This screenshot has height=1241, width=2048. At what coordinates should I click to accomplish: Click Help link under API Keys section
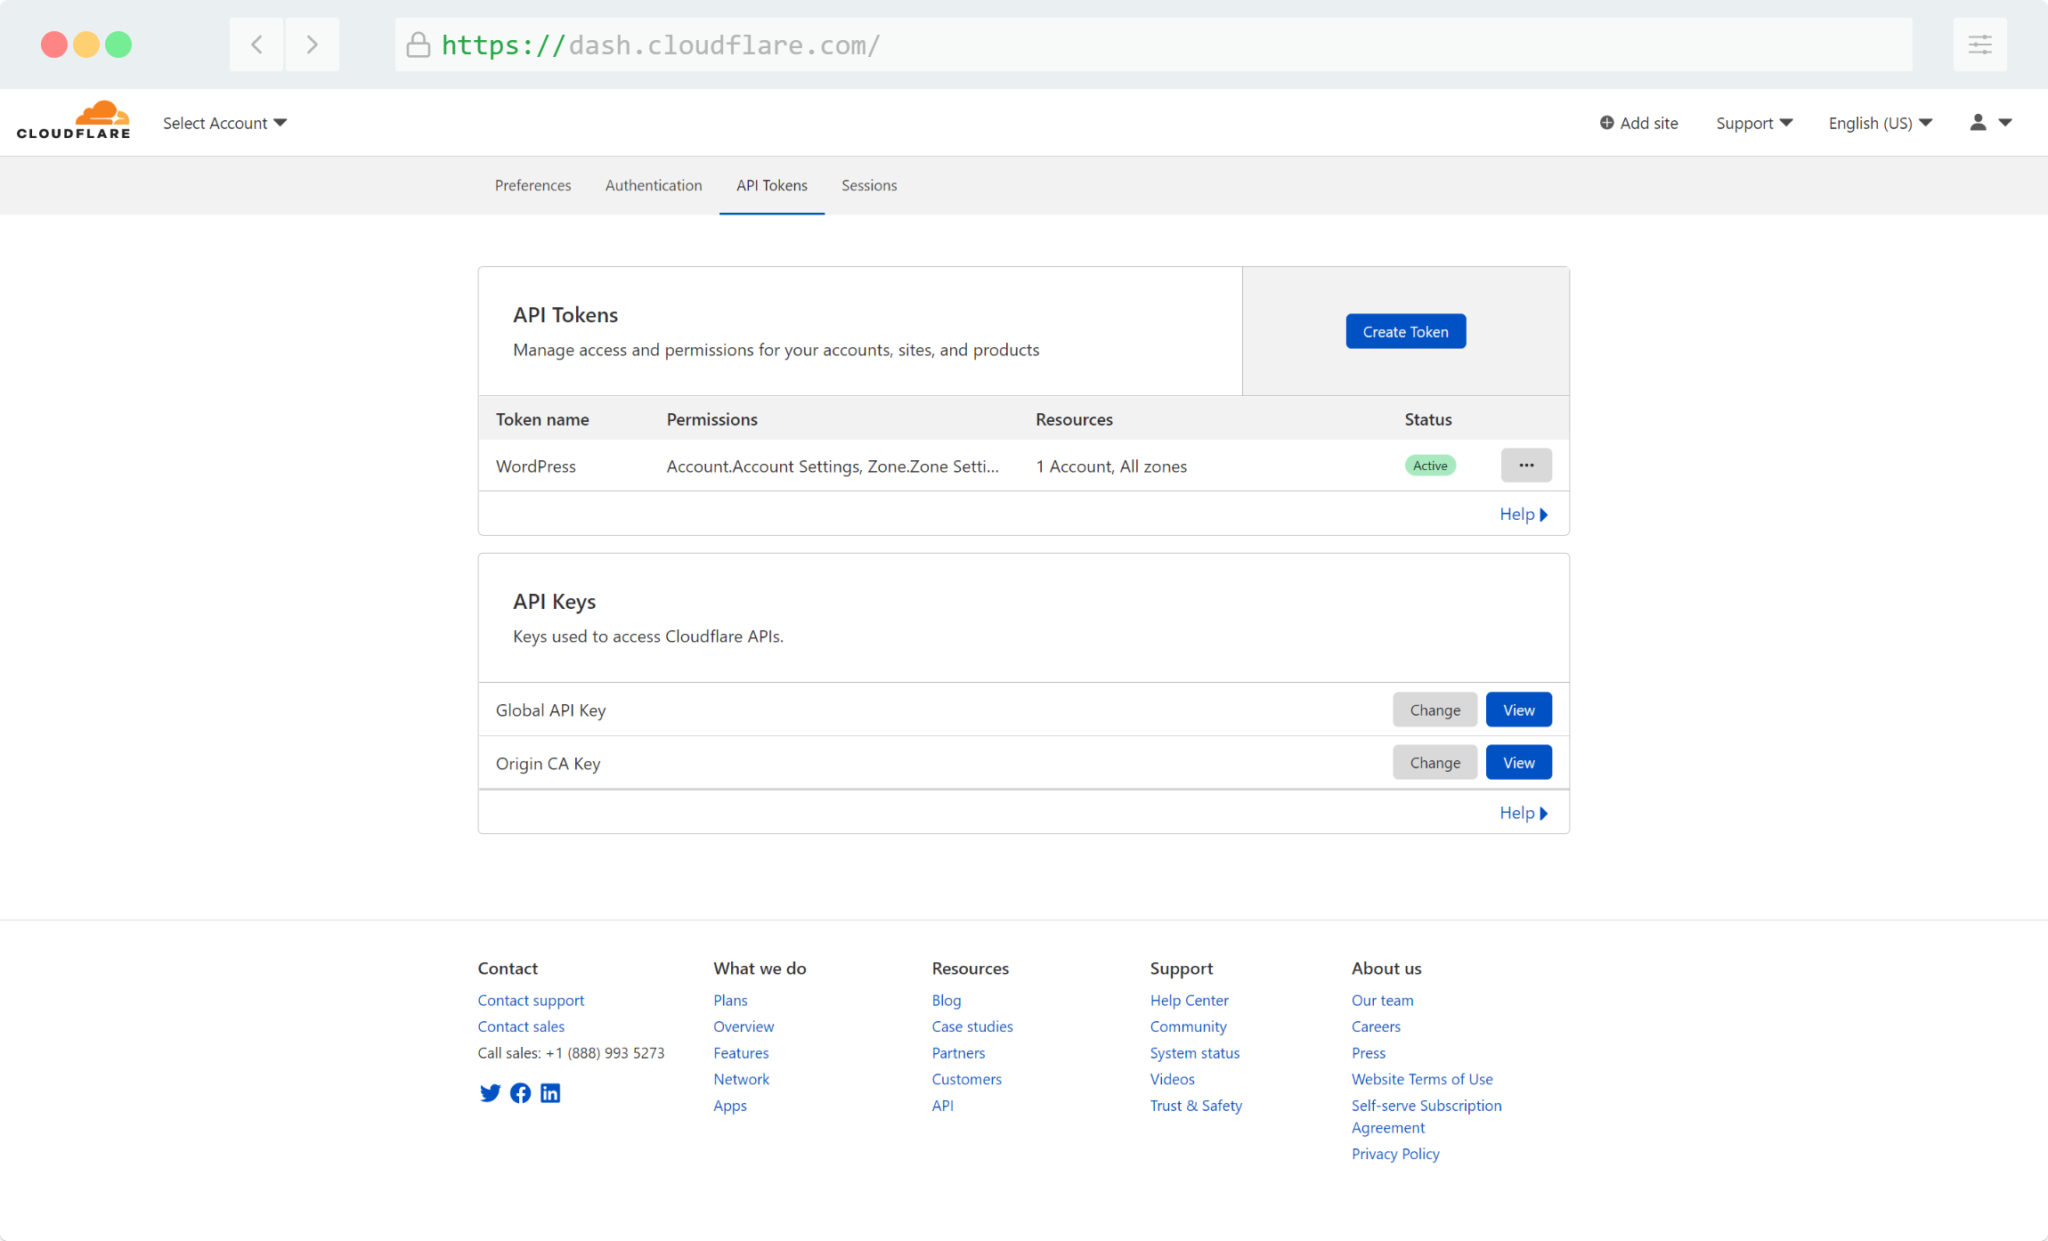coord(1523,813)
